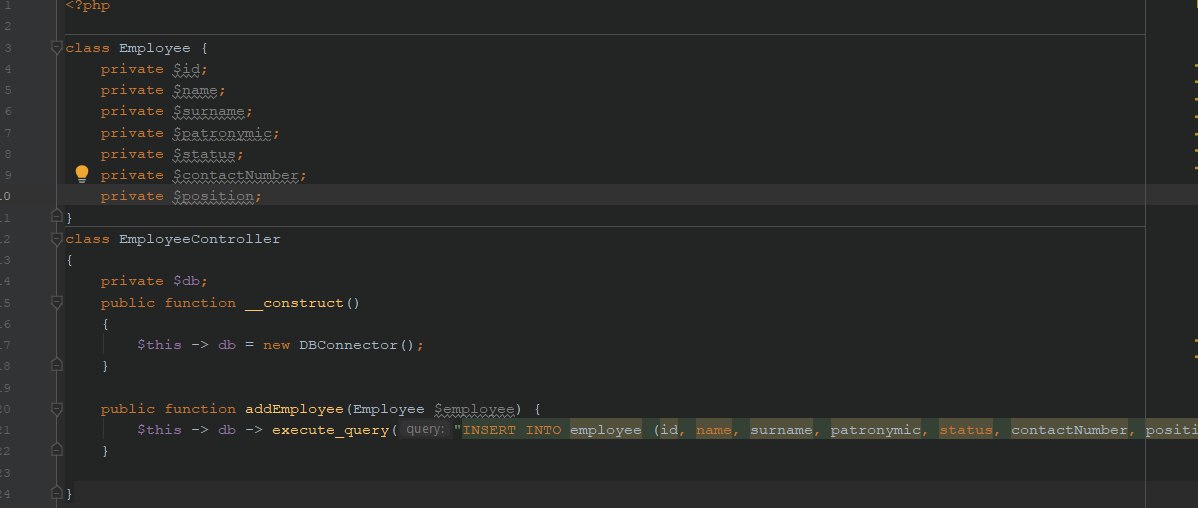Viewport: 1198px width, 508px height.
Task: Click 'contactNumber' column in the SQL string
Action: [1069, 430]
